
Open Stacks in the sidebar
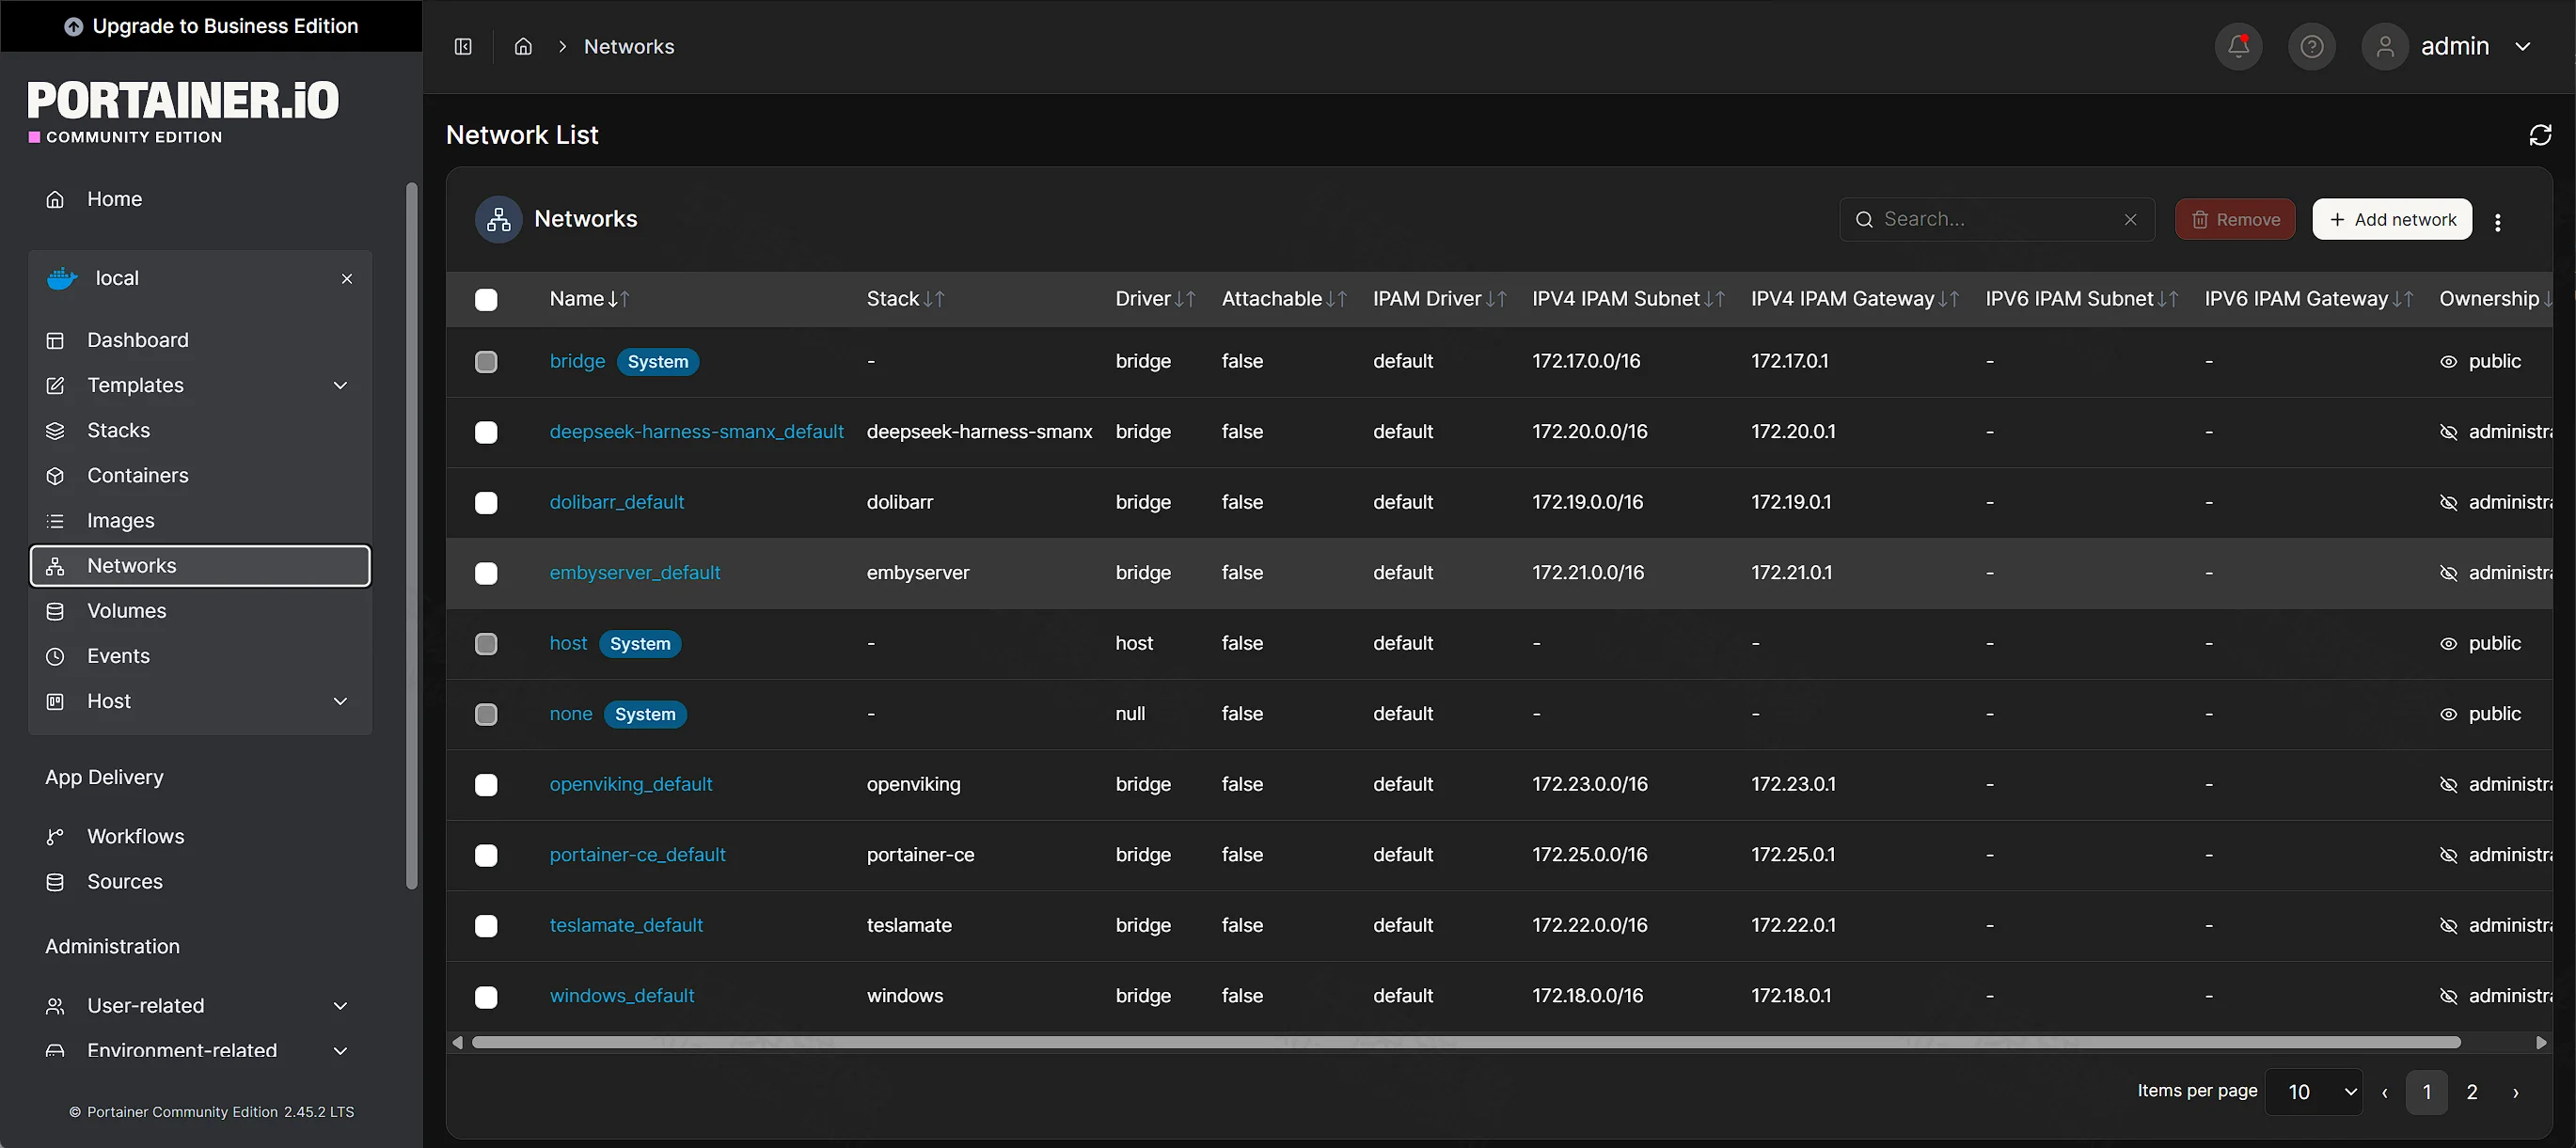[x=199, y=431]
